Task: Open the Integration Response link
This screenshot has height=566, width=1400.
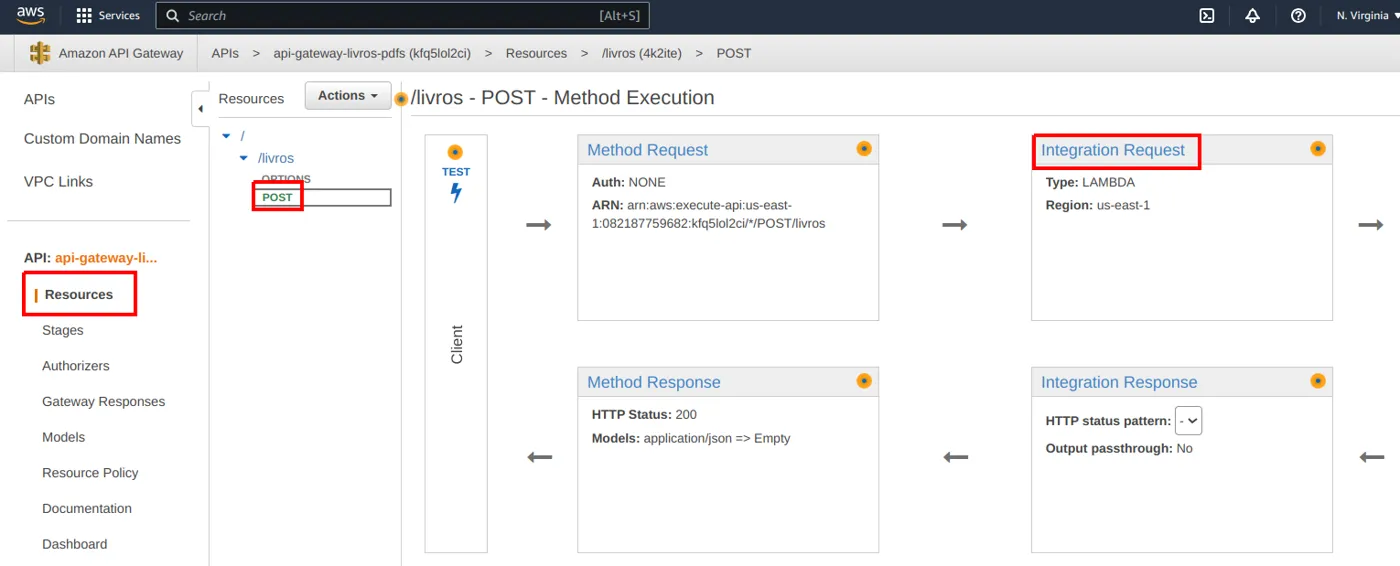Action: click(1119, 382)
